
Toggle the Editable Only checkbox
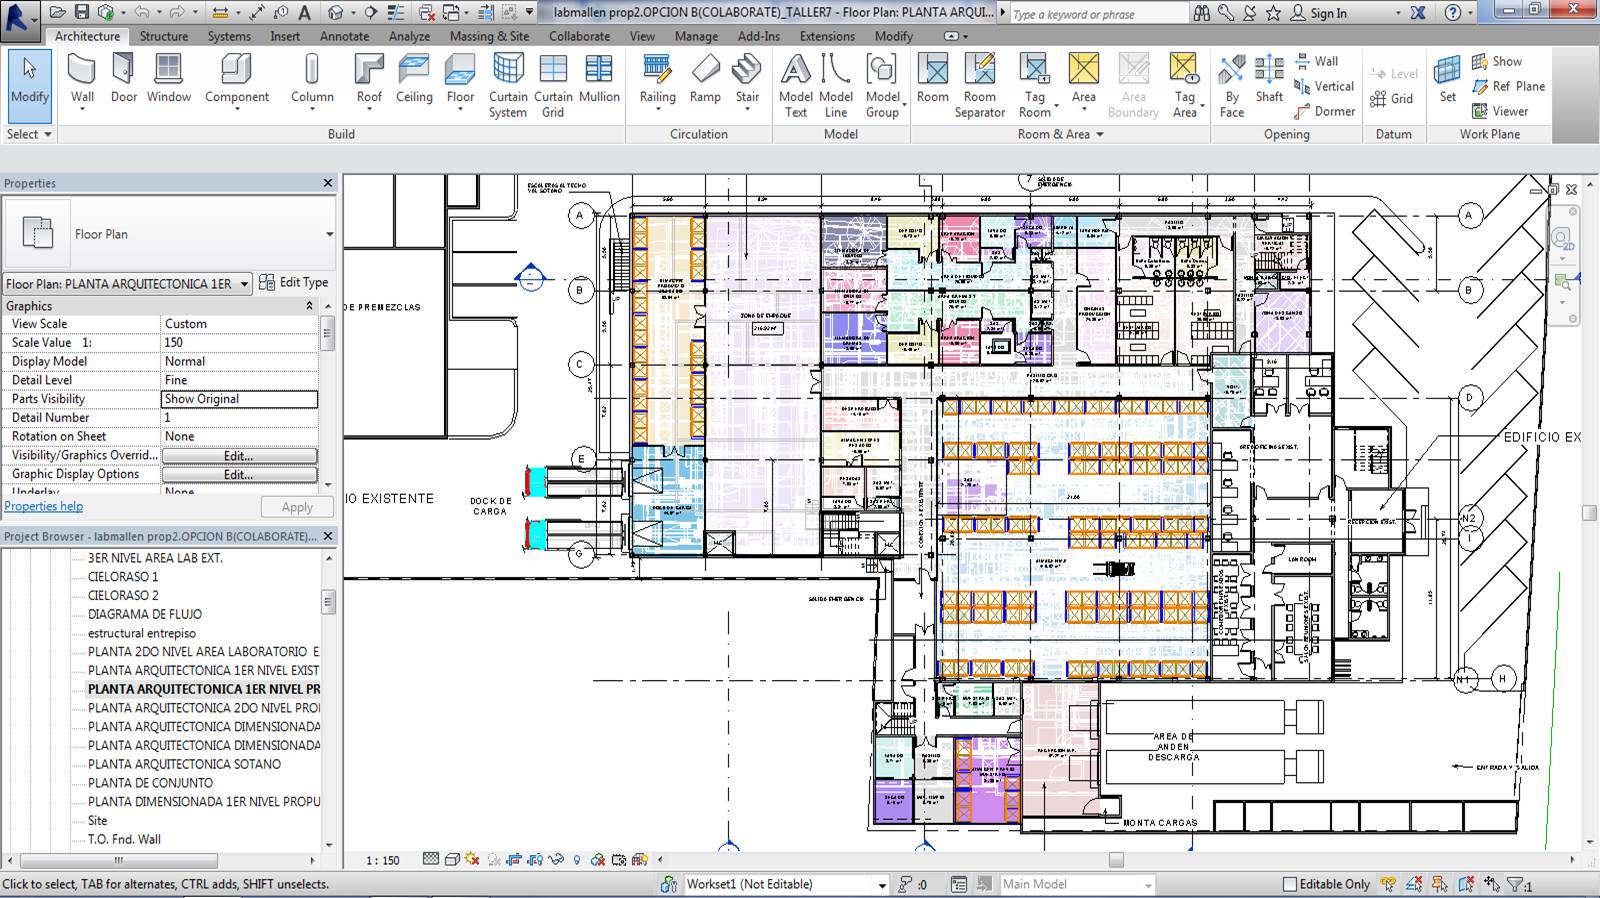coord(1290,884)
